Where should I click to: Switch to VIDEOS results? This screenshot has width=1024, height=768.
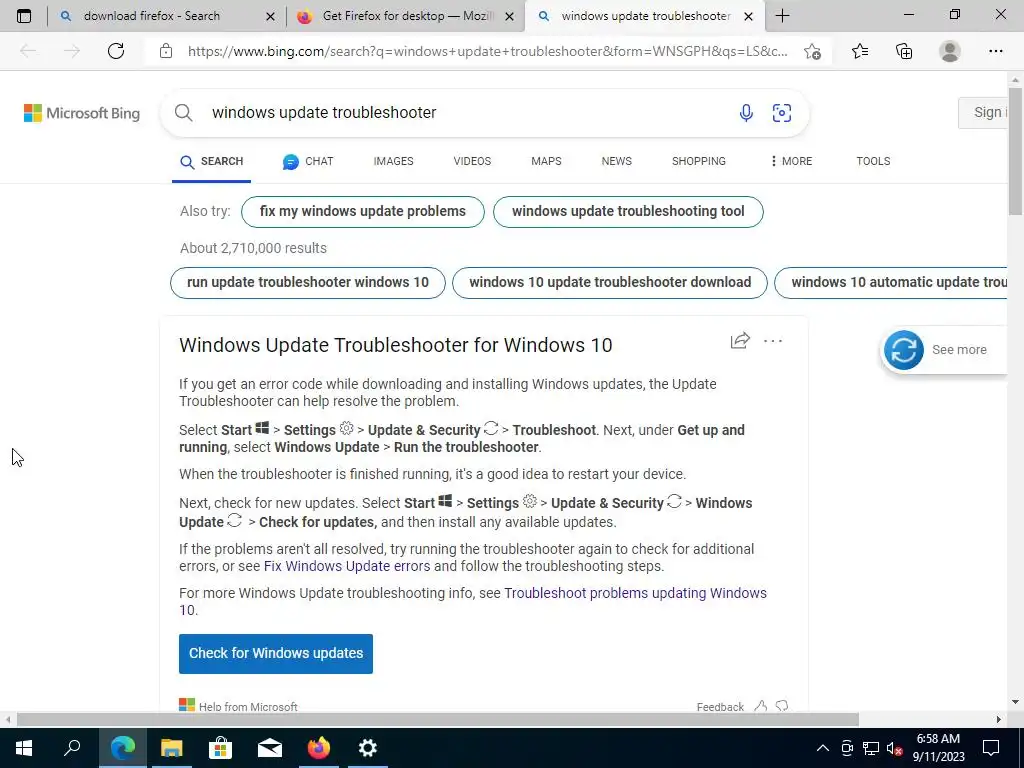[x=472, y=161]
